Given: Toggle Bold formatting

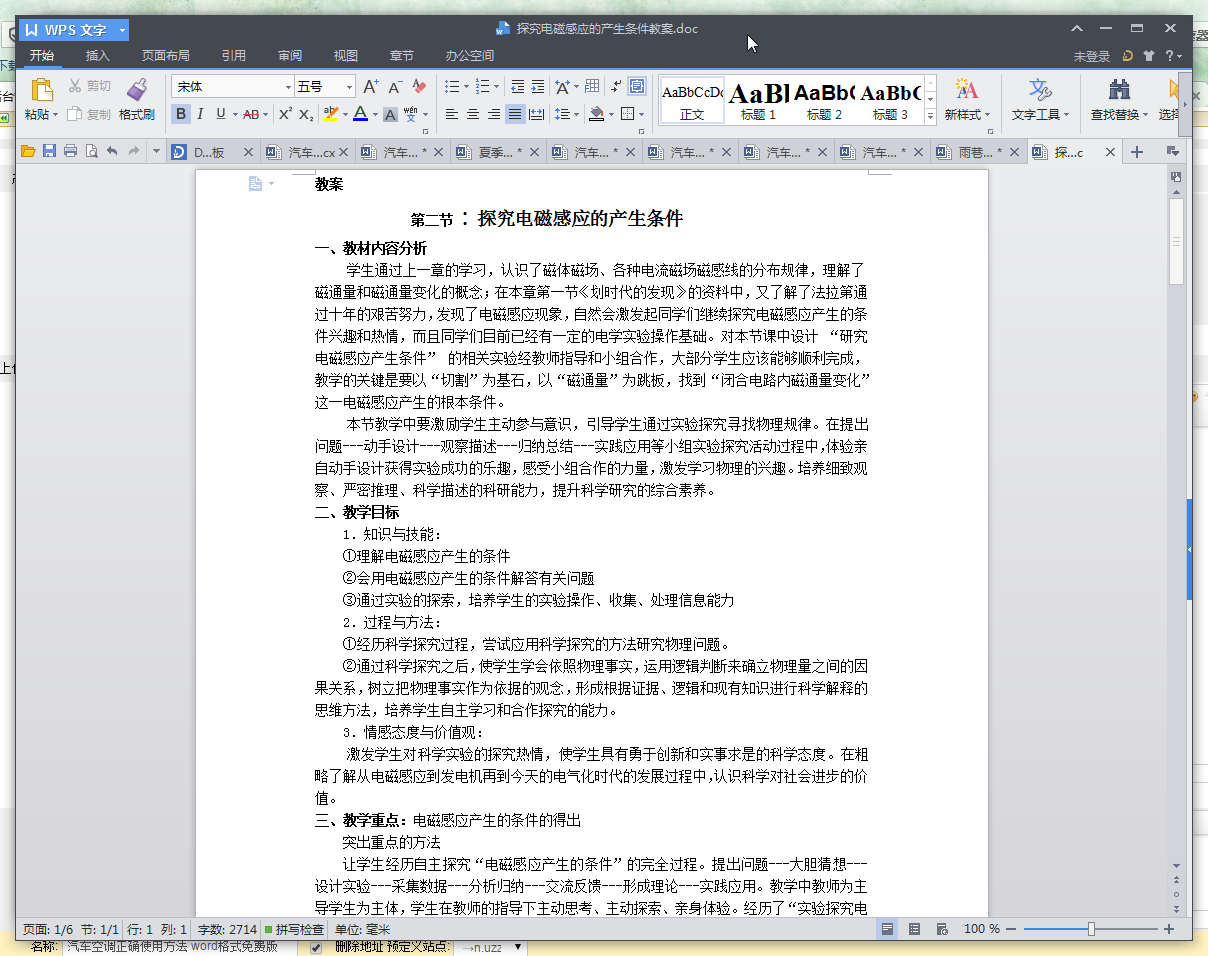Looking at the screenshot, I should point(181,114).
